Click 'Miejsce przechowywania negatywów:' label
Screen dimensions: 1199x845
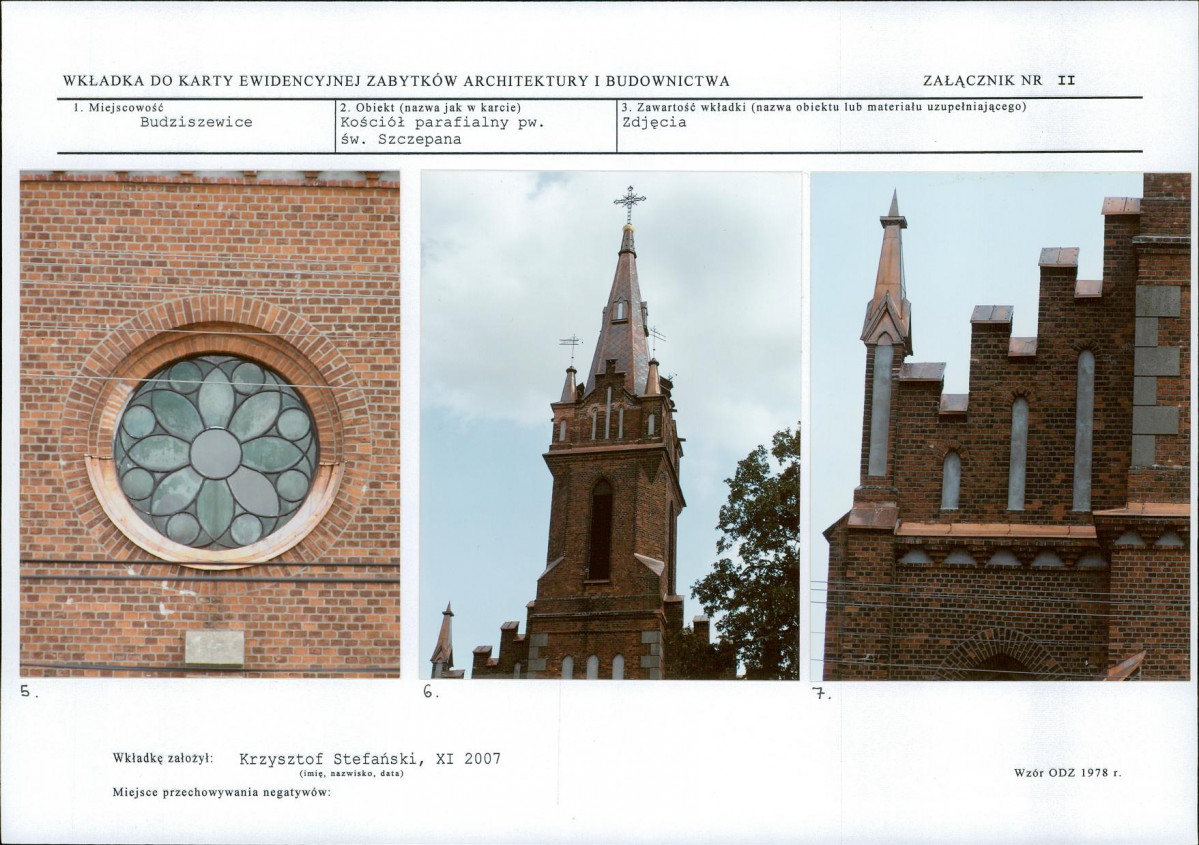point(222,792)
